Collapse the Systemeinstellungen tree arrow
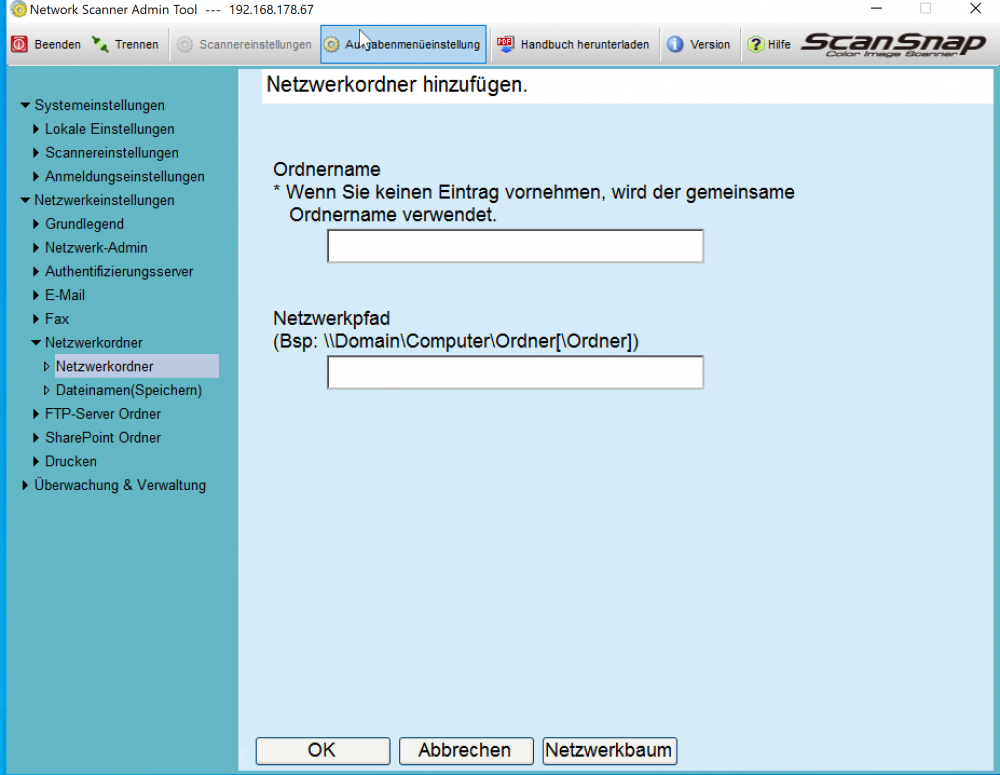Viewport: 1000px width, 775px height. (x=25, y=105)
